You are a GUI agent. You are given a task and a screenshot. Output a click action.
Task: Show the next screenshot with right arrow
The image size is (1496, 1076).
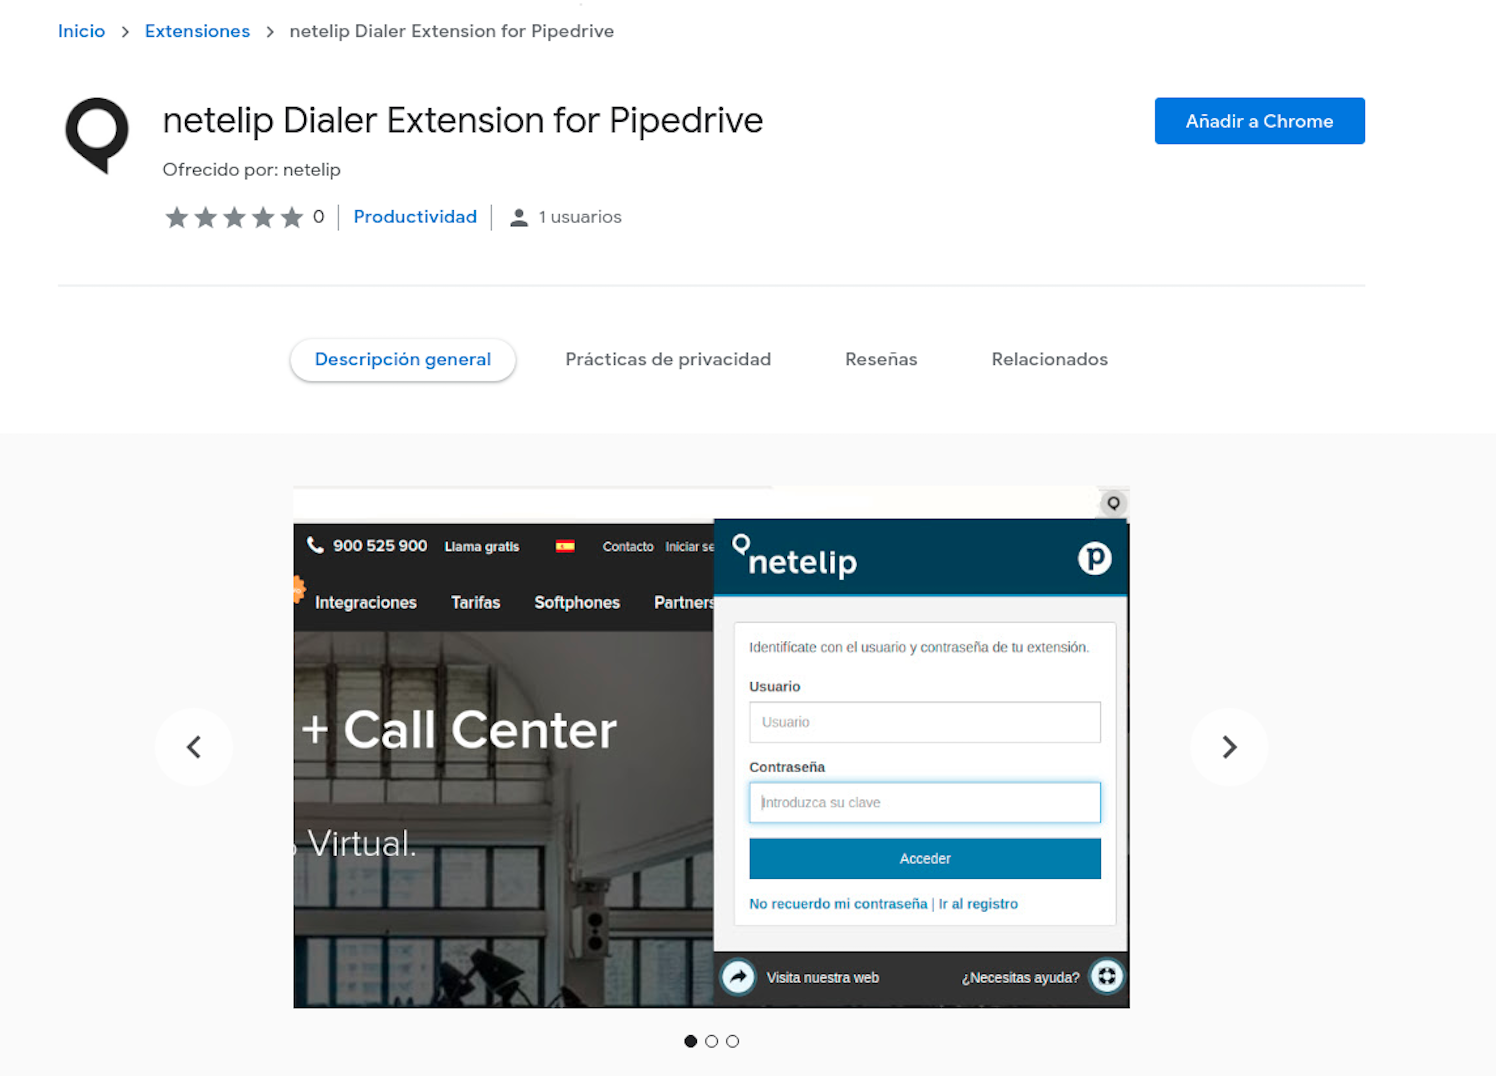[x=1229, y=747]
